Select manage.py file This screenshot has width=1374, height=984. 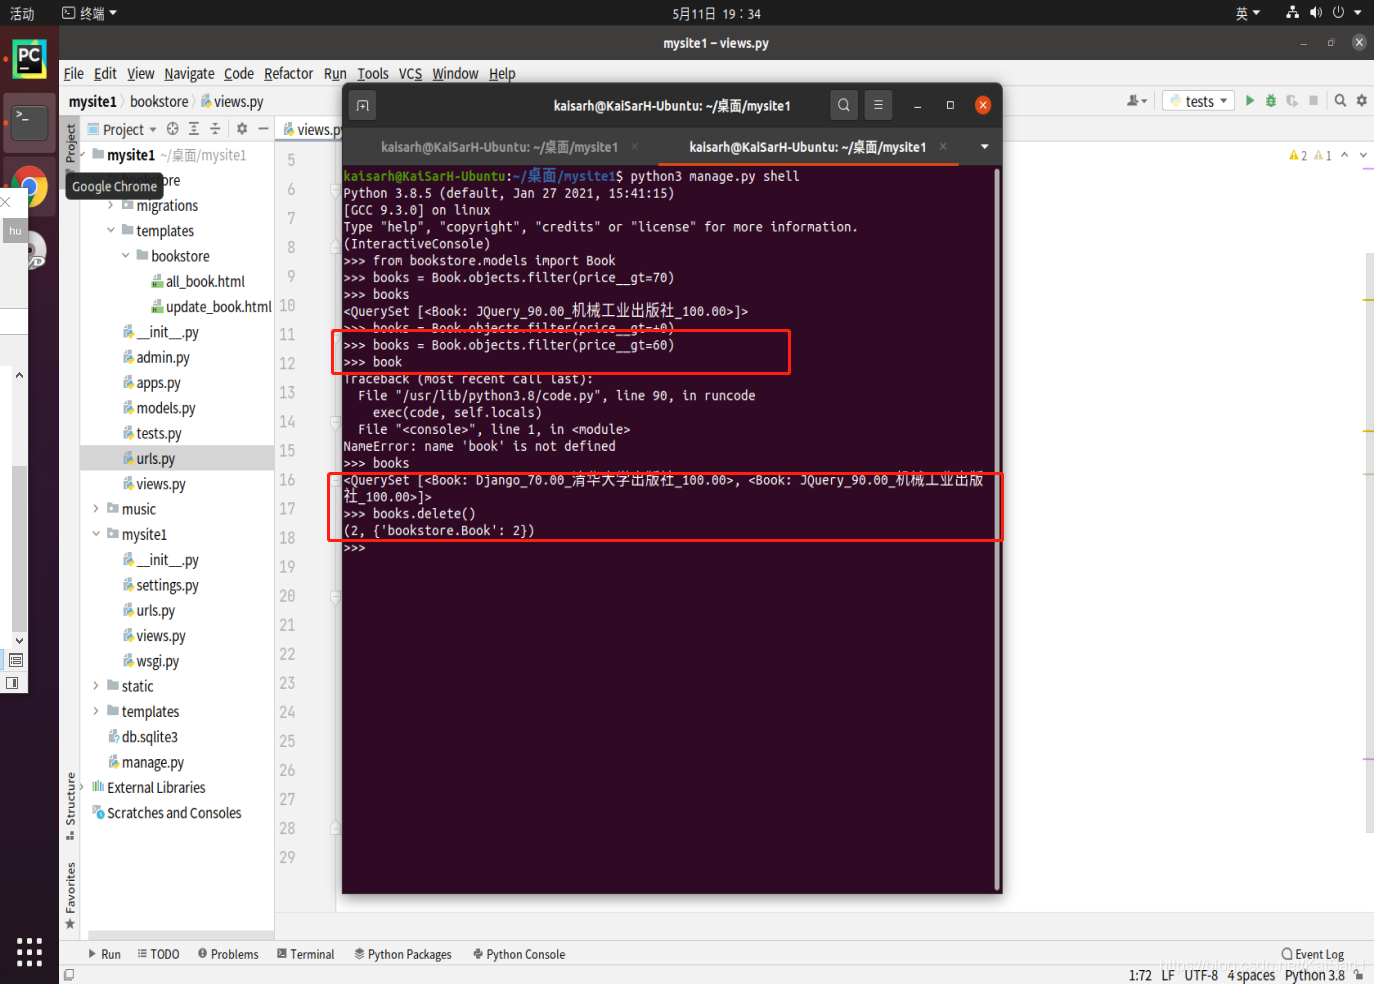[146, 762]
